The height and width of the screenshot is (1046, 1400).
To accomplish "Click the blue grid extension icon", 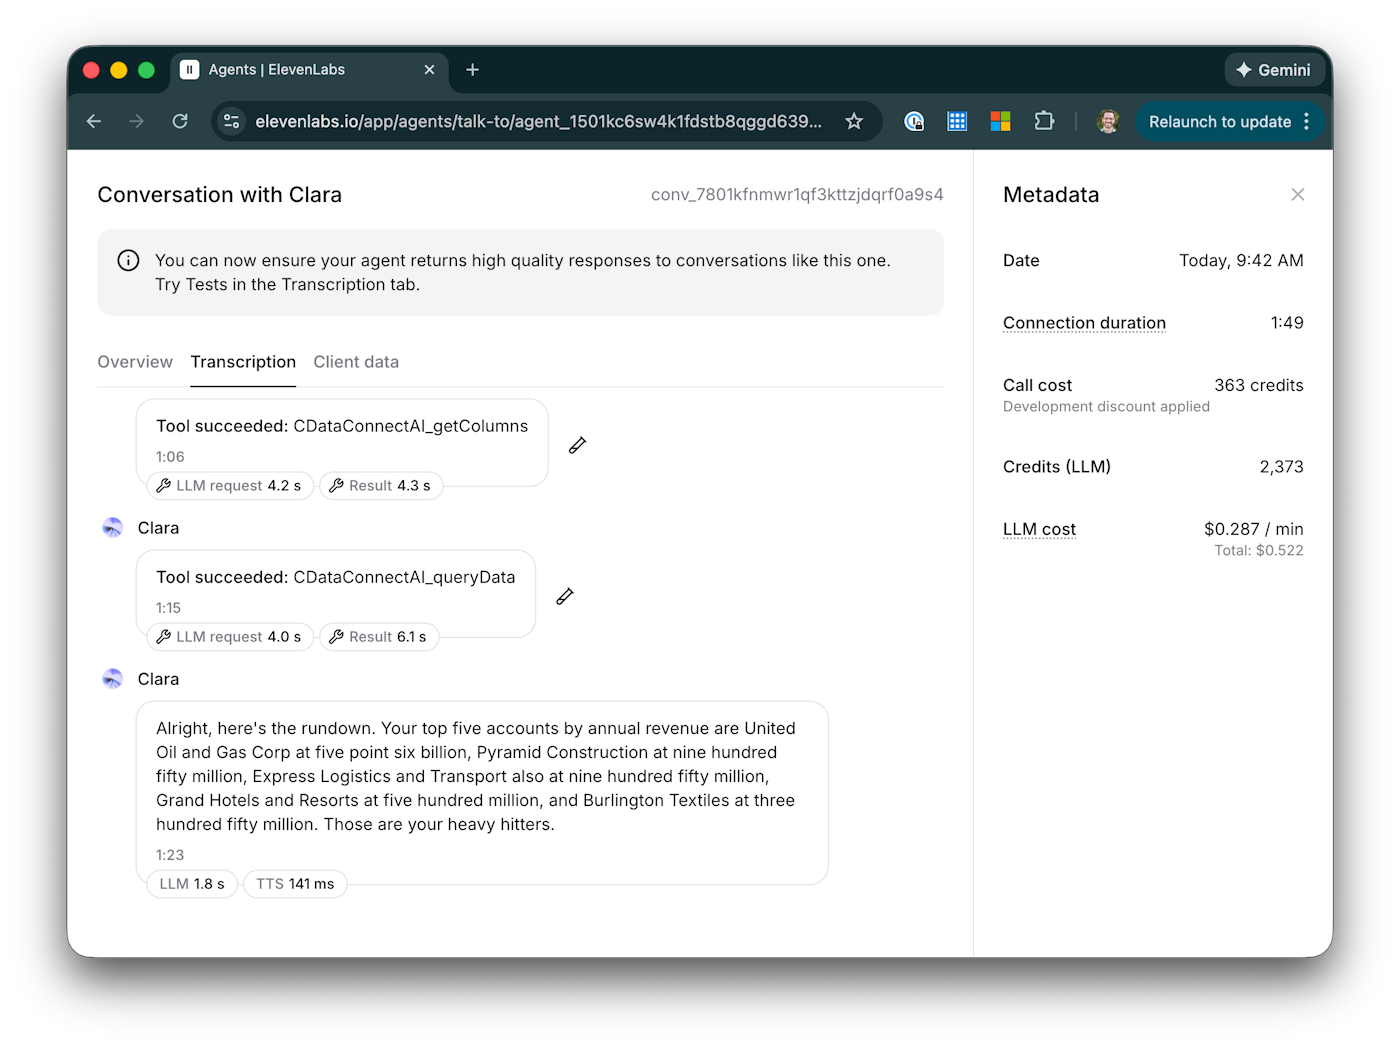I will point(957,122).
